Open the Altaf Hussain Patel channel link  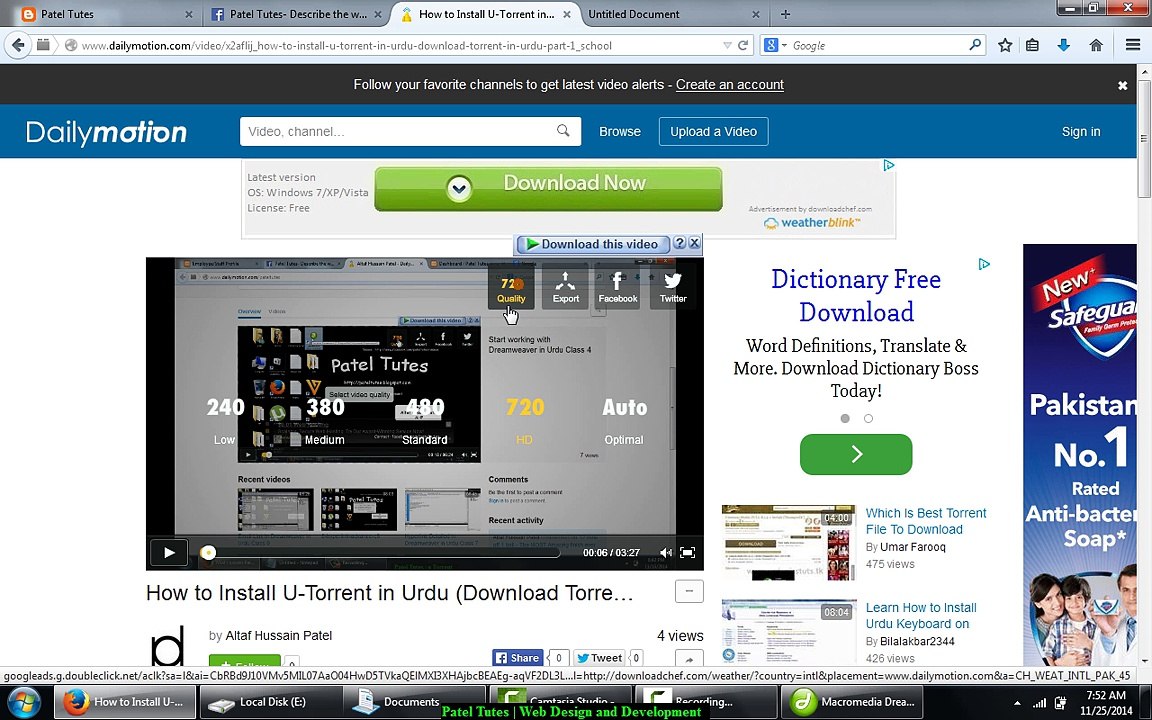pyautogui.click(x=278, y=636)
